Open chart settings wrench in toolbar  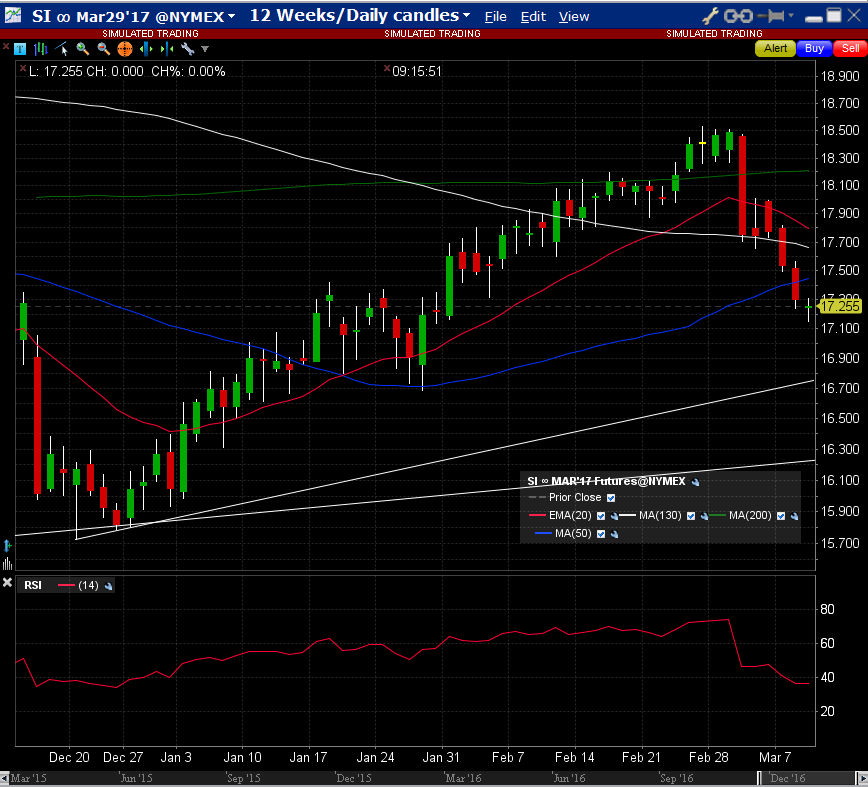[x=186, y=49]
